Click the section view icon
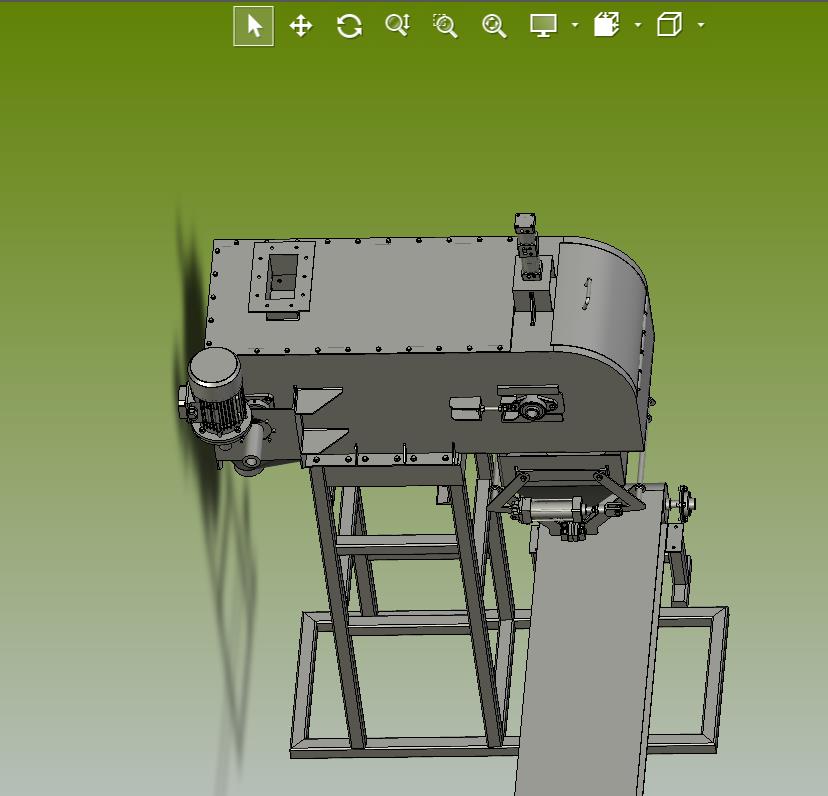The width and height of the screenshot is (828, 796). (607, 25)
